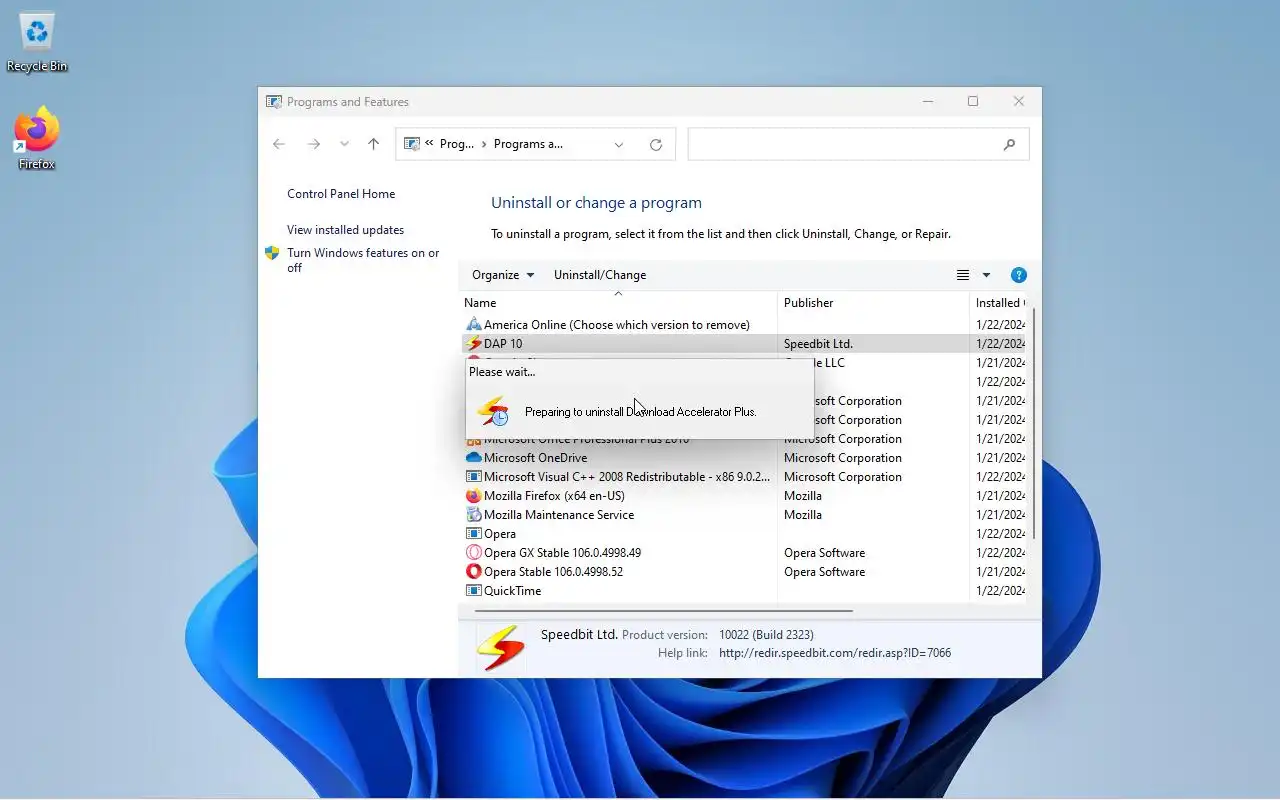The image size is (1280, 800).
Task: Sort by the Name column header
Action: [618, 303]
